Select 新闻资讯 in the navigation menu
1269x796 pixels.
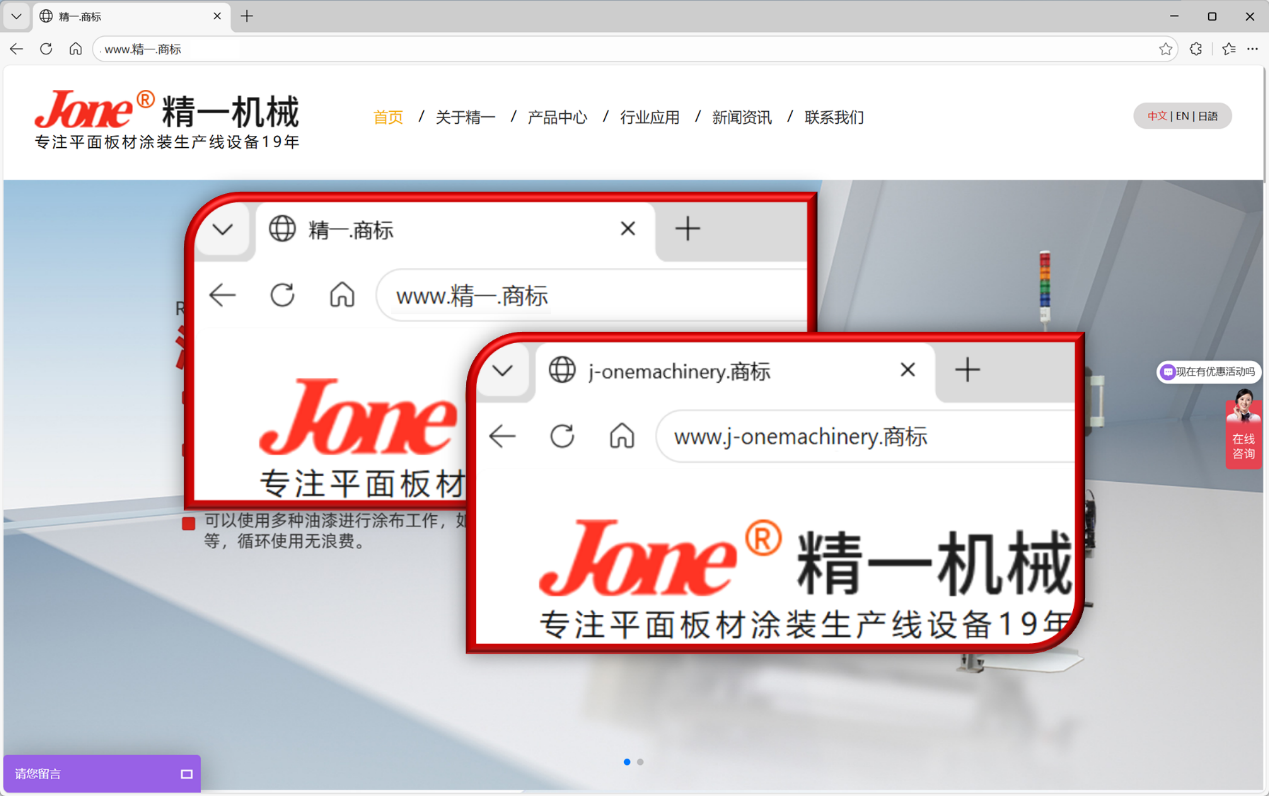click(742, 117)
